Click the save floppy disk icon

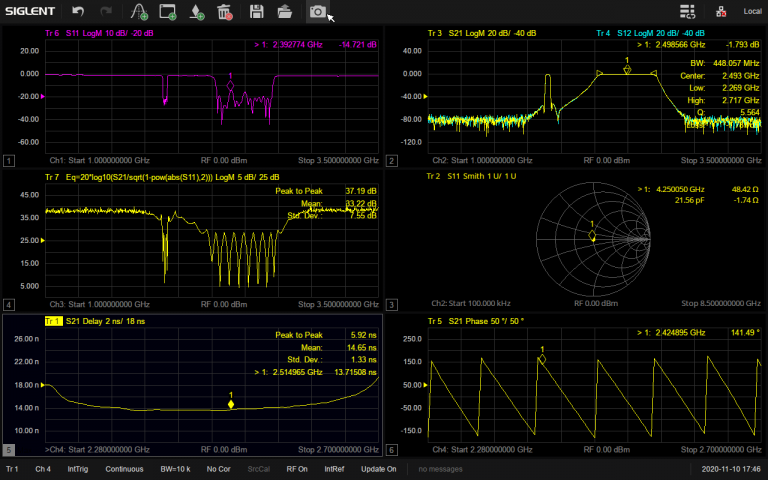point(257,12)
